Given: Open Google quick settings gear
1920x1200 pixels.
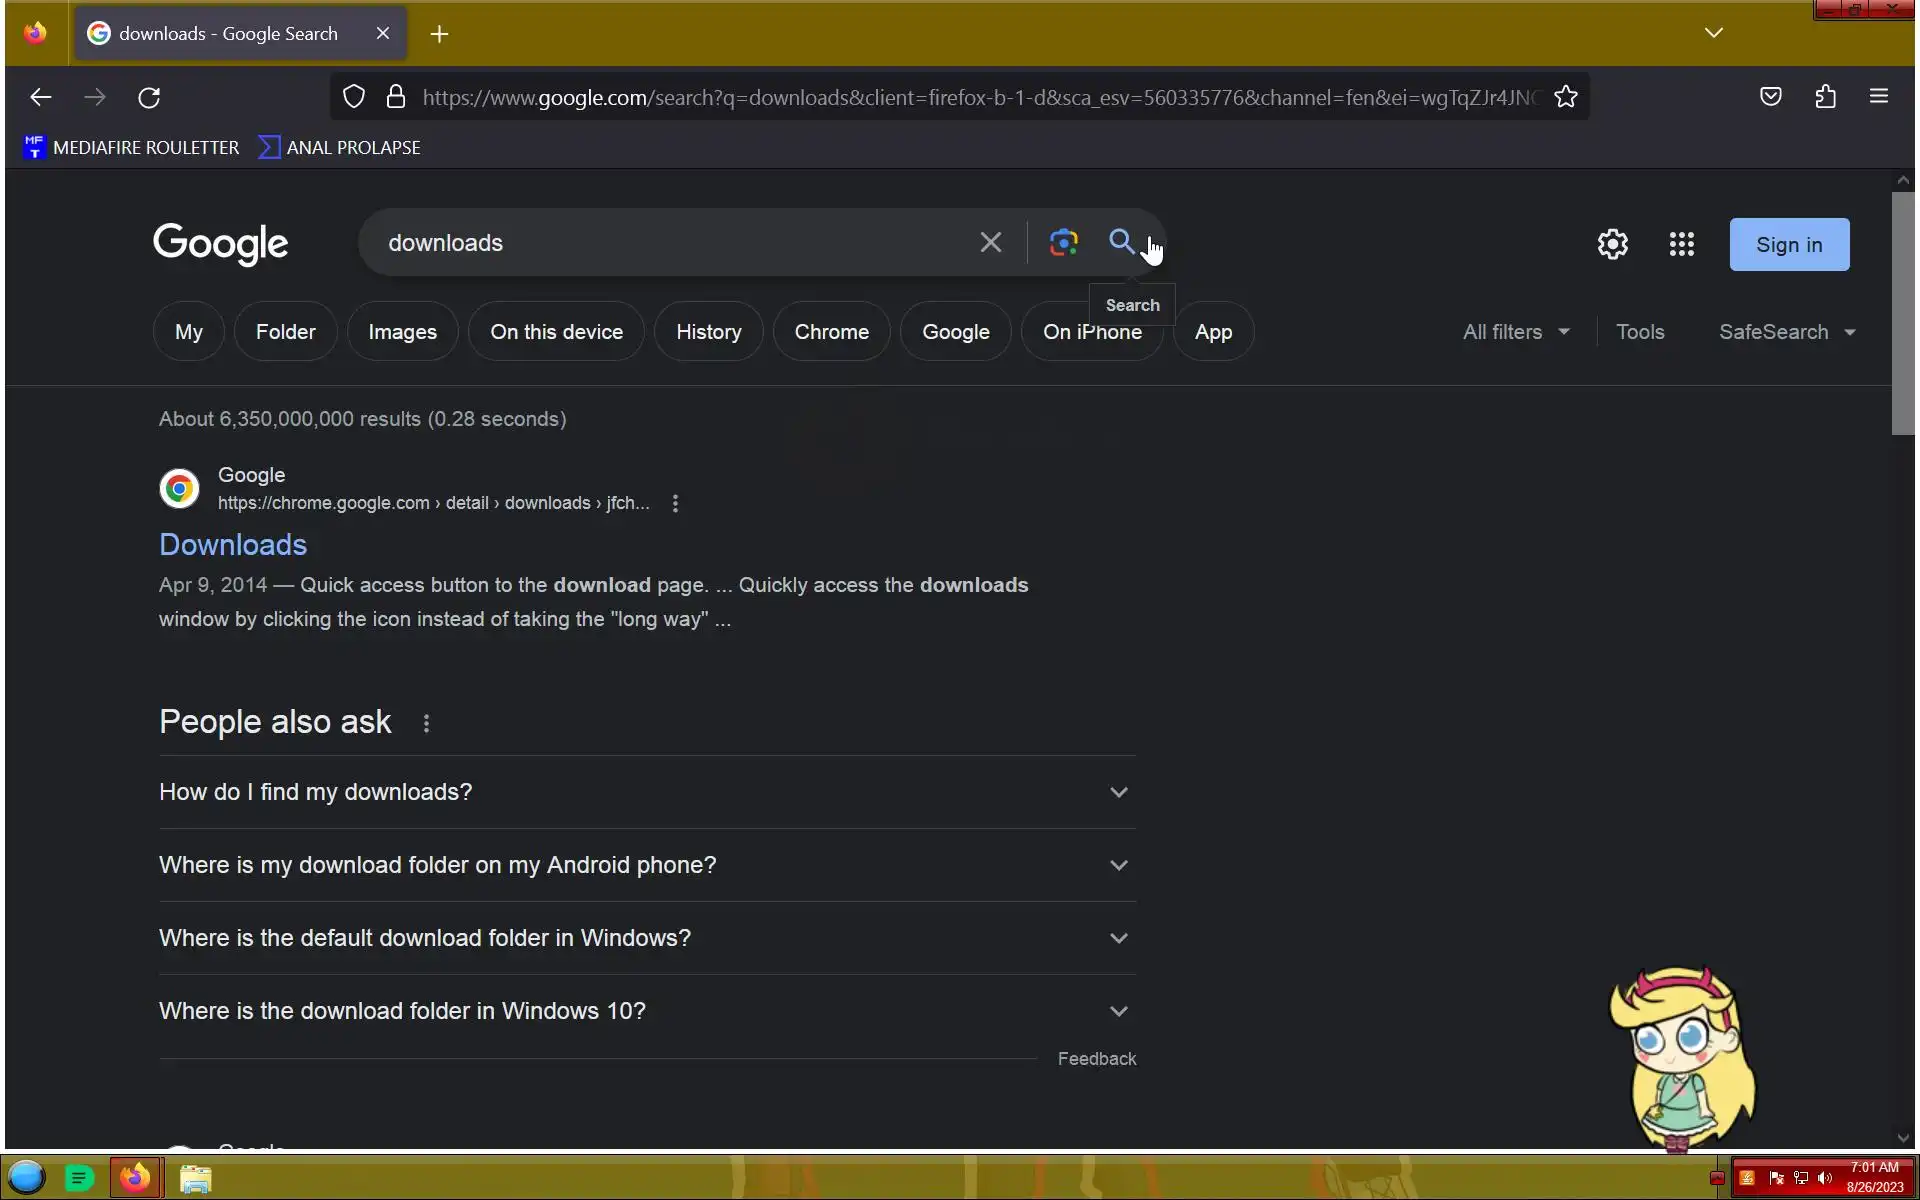Looking at the screenshot, I should [x=1612, y=244].
